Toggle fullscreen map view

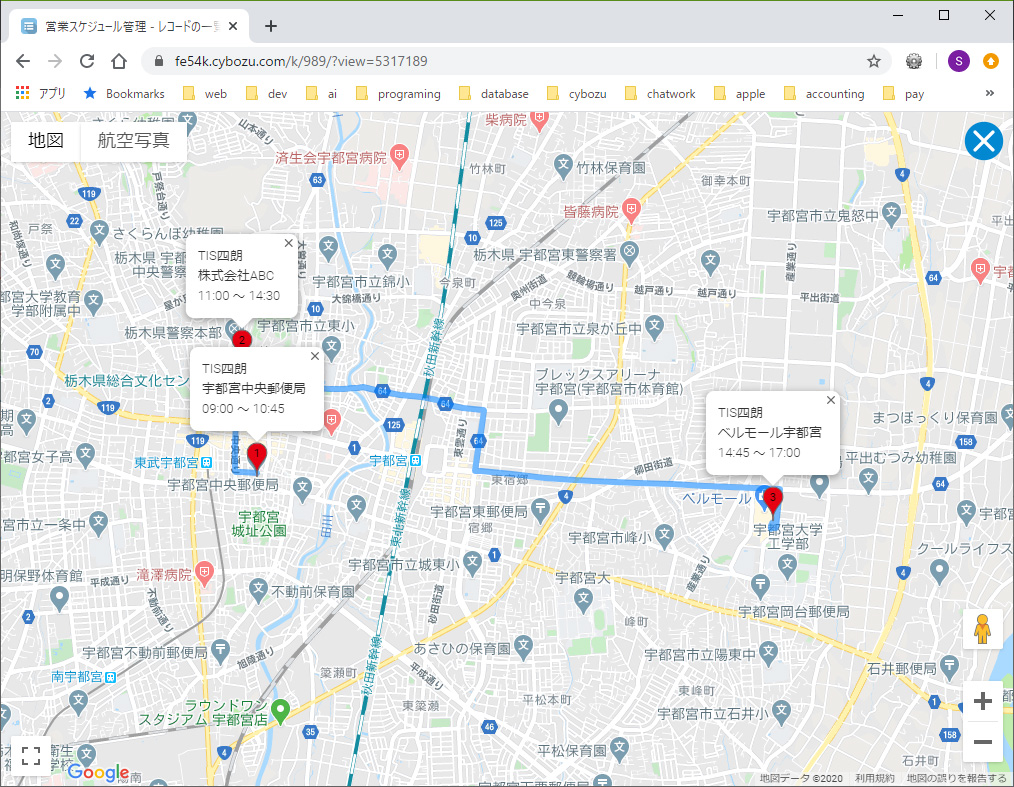pyautogui.click(x=30, y=756)
